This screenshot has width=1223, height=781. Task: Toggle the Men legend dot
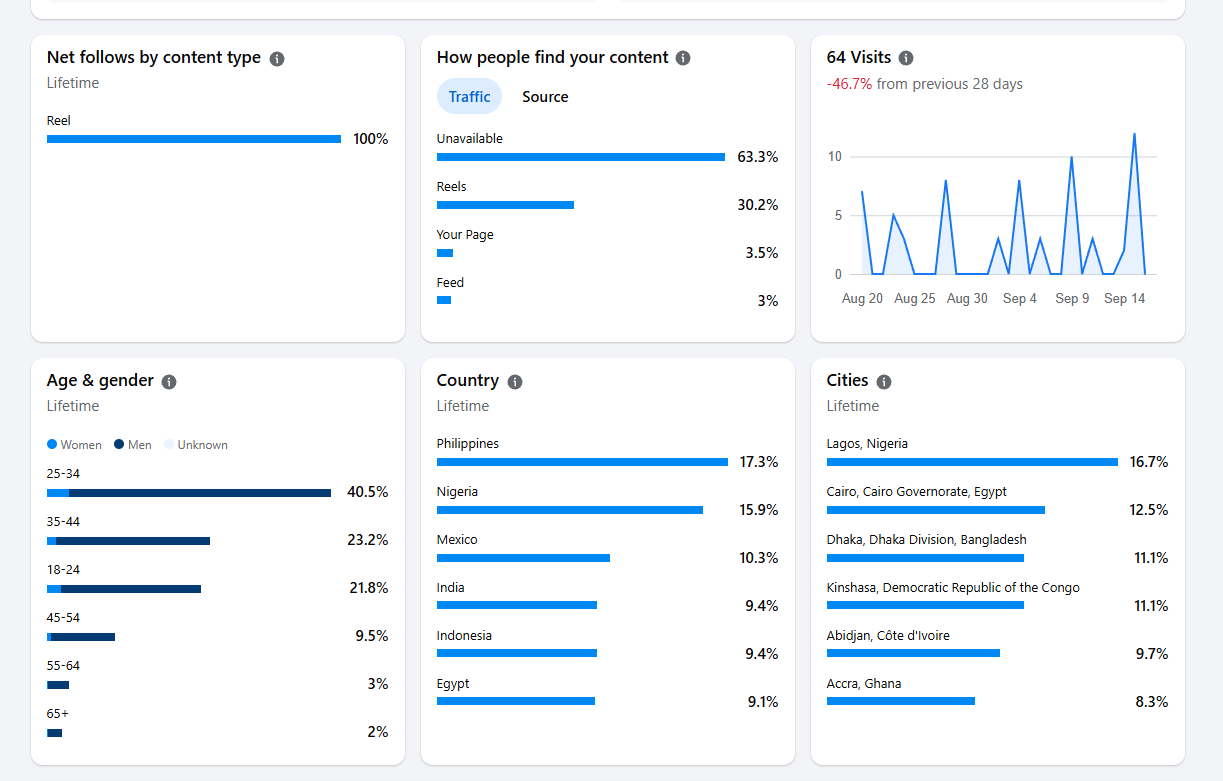[x=119, y=445]
